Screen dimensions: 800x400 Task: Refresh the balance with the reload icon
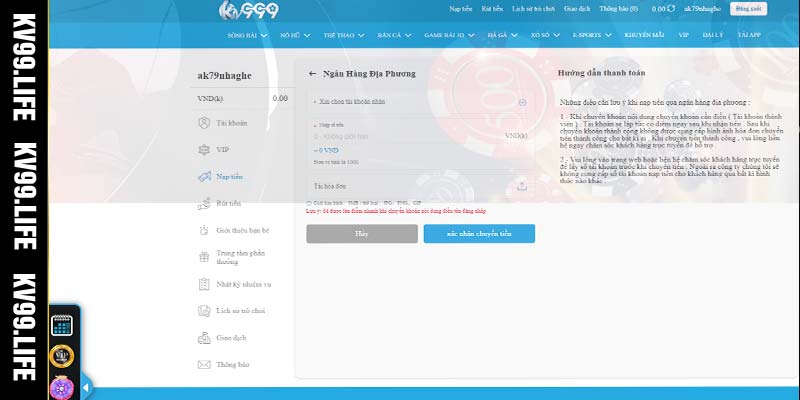pyautogui.click(x=671, y=9)
